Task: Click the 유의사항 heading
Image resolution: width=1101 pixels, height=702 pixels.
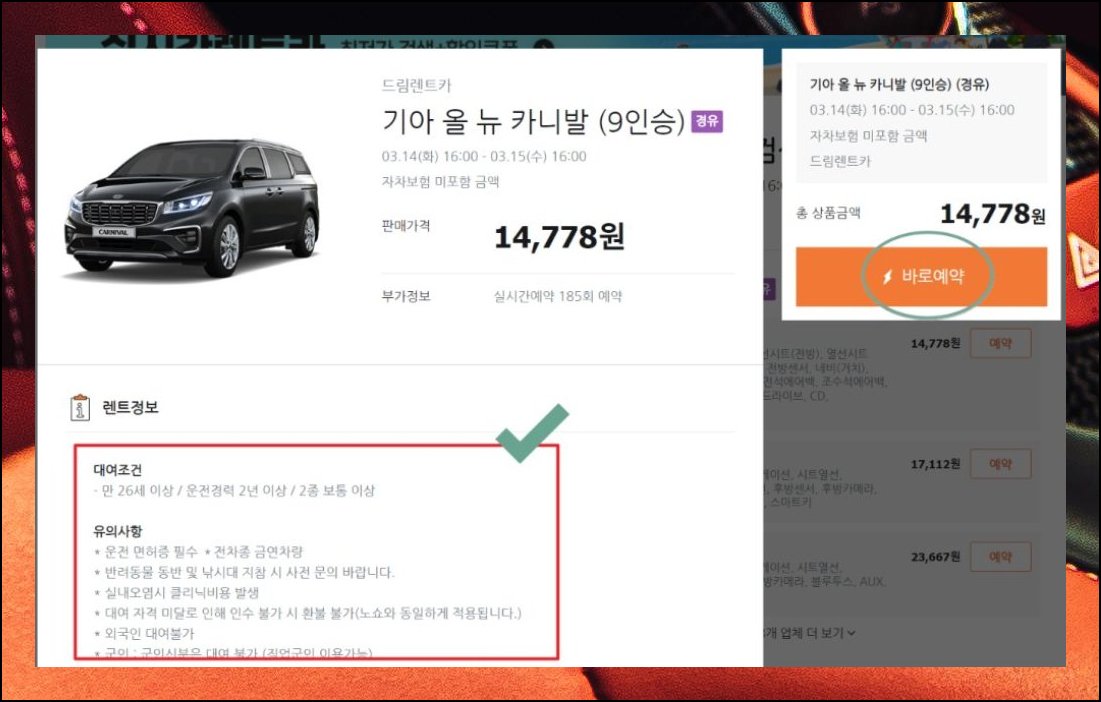Action: point(118,531)
